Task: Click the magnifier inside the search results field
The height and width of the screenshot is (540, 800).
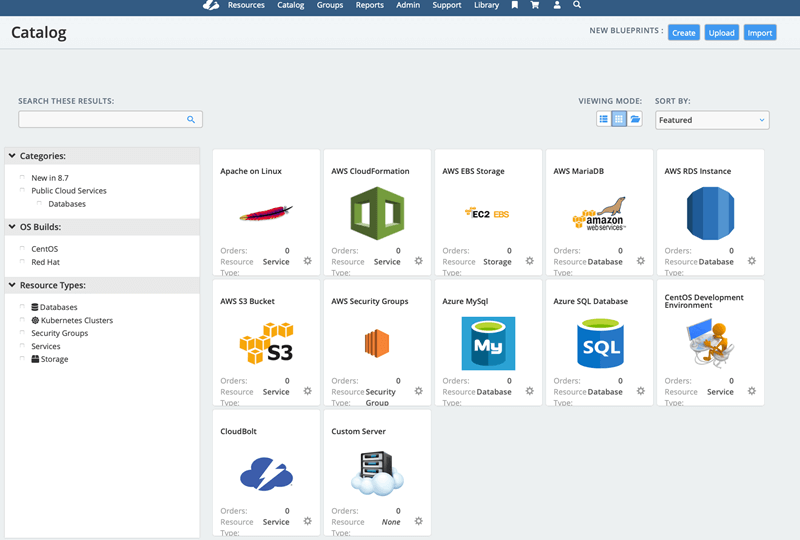Action: coord(191,119)
